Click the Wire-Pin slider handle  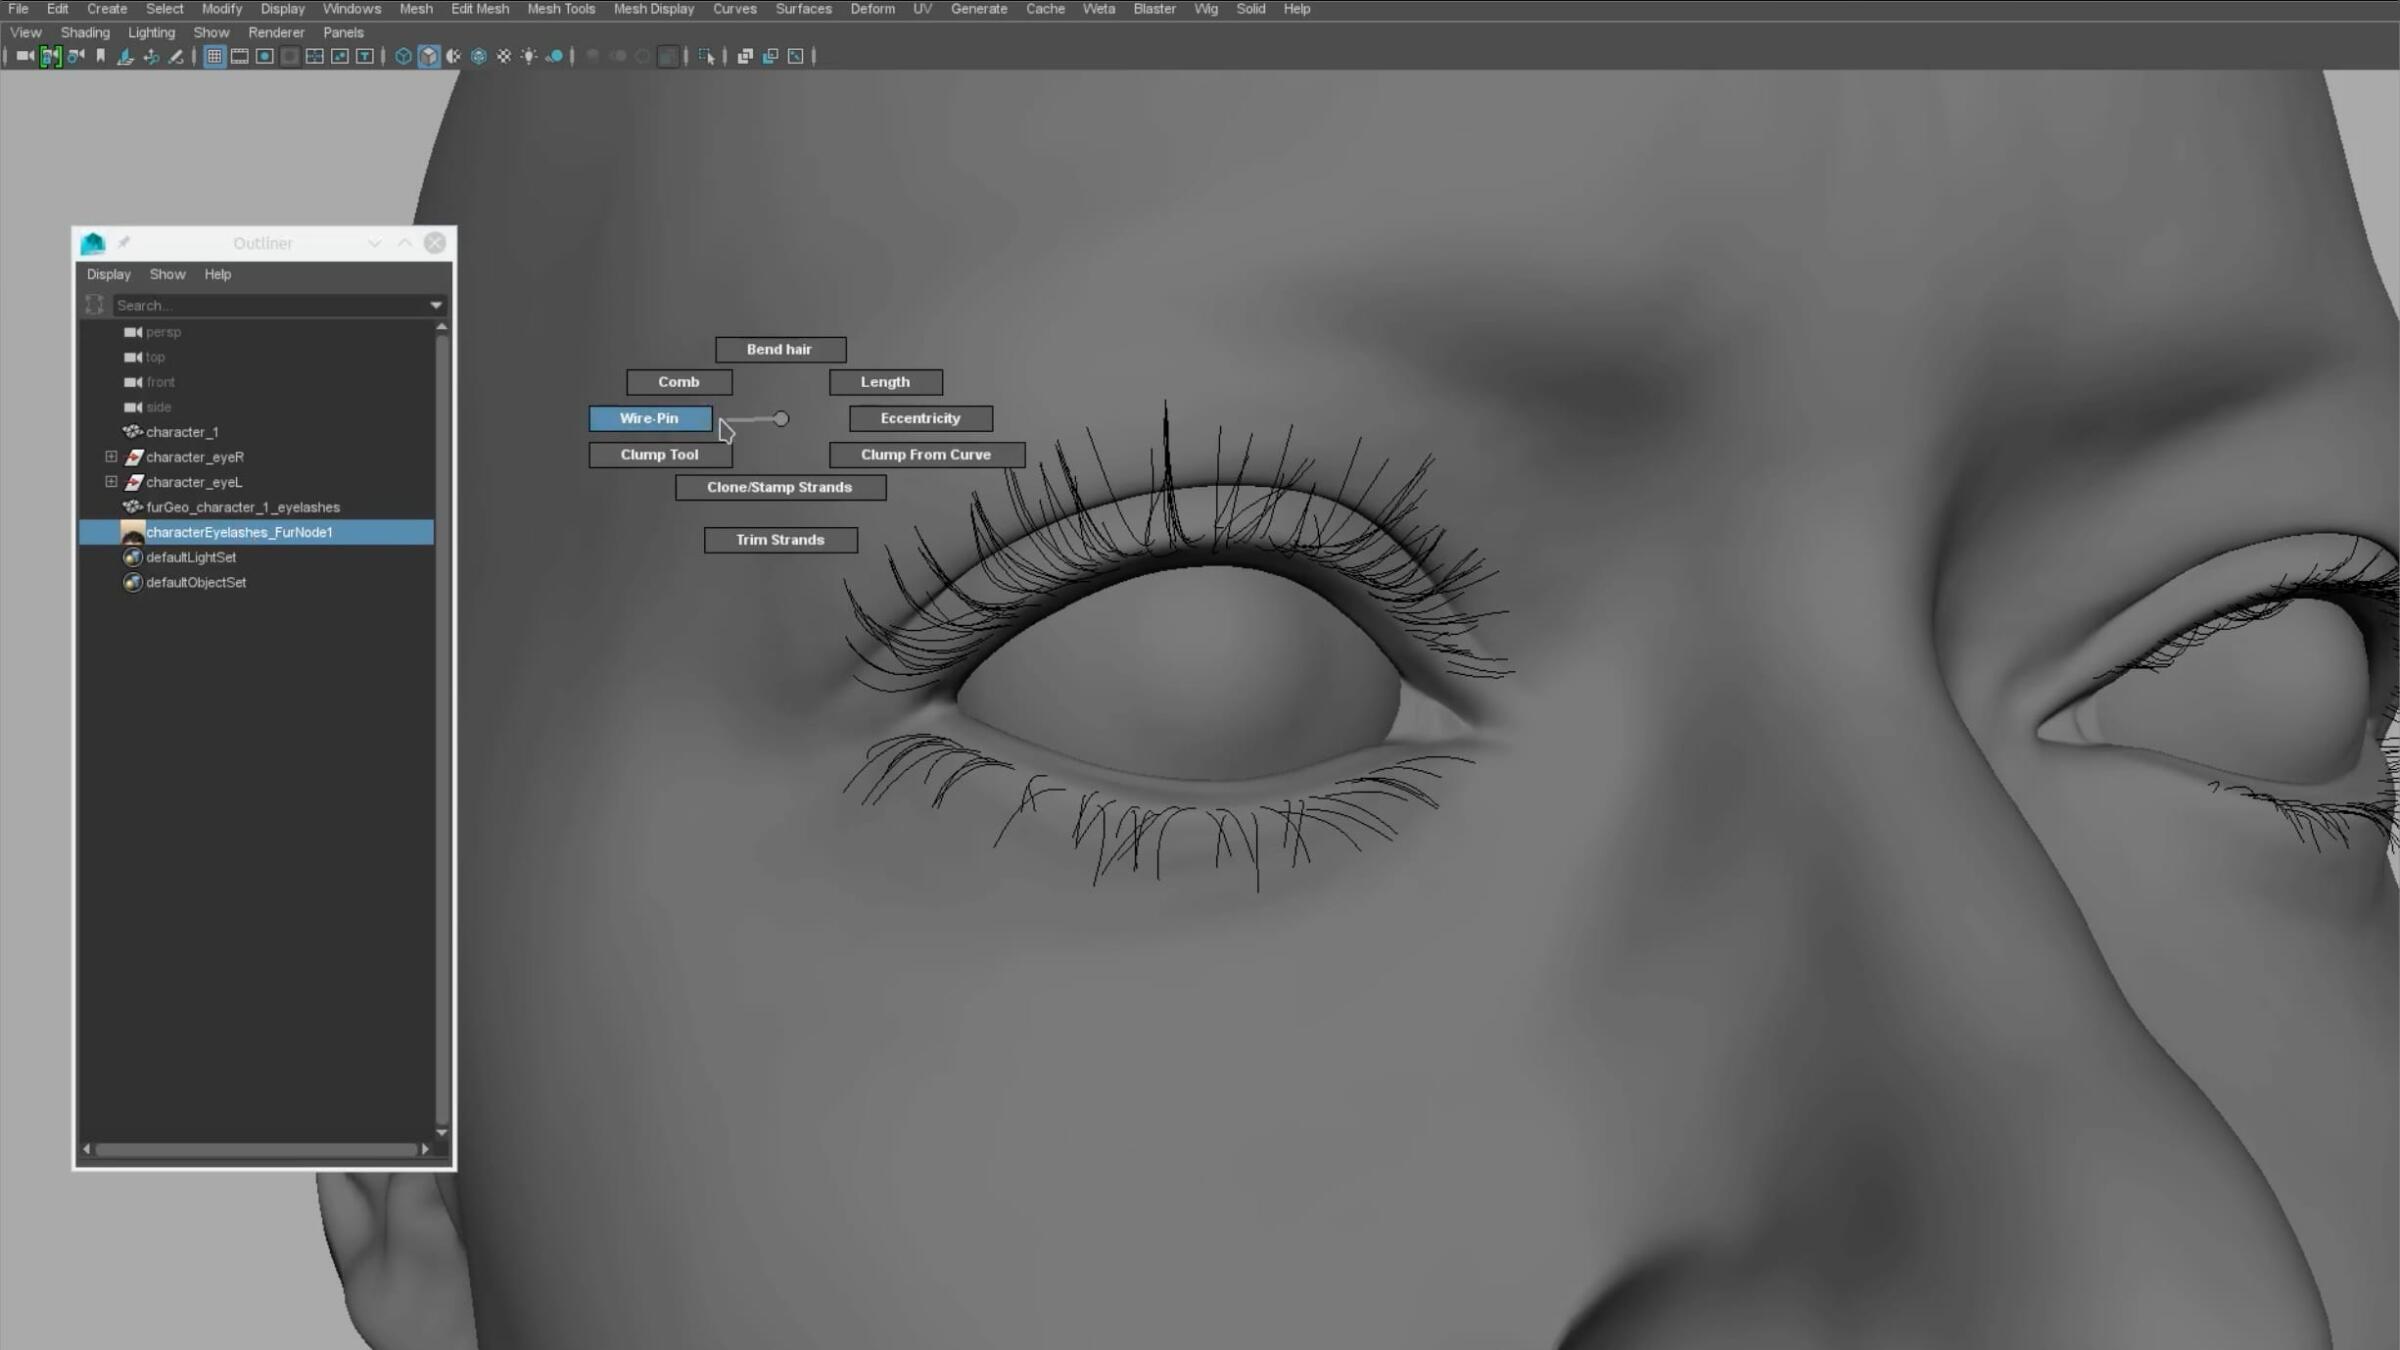coord(780,418)
